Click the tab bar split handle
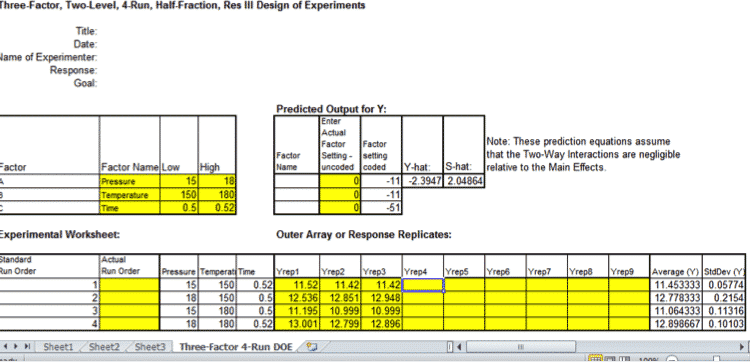Screen dimensions: 750x362 pos(450,347)
